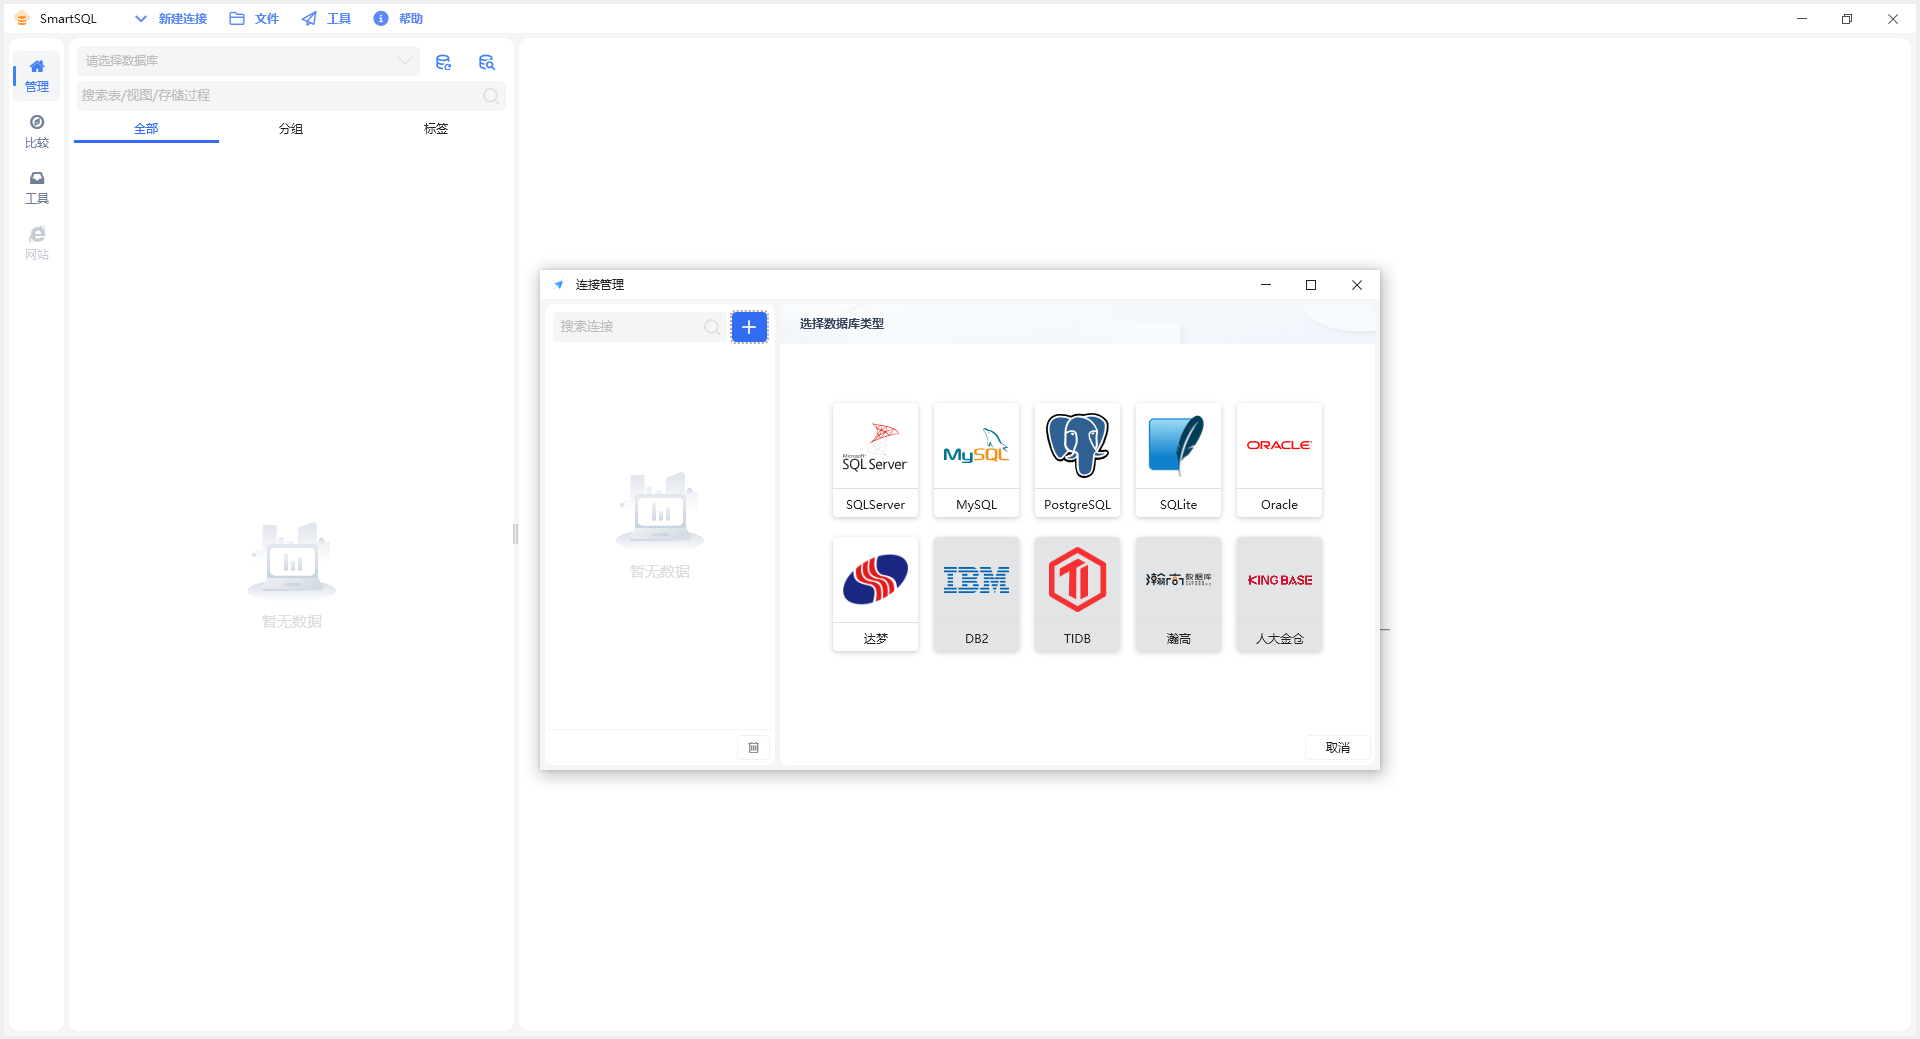Screen dimensions: 1920x1039
Task: Restore the SmartSQL main window
Action: point(1847,19)
